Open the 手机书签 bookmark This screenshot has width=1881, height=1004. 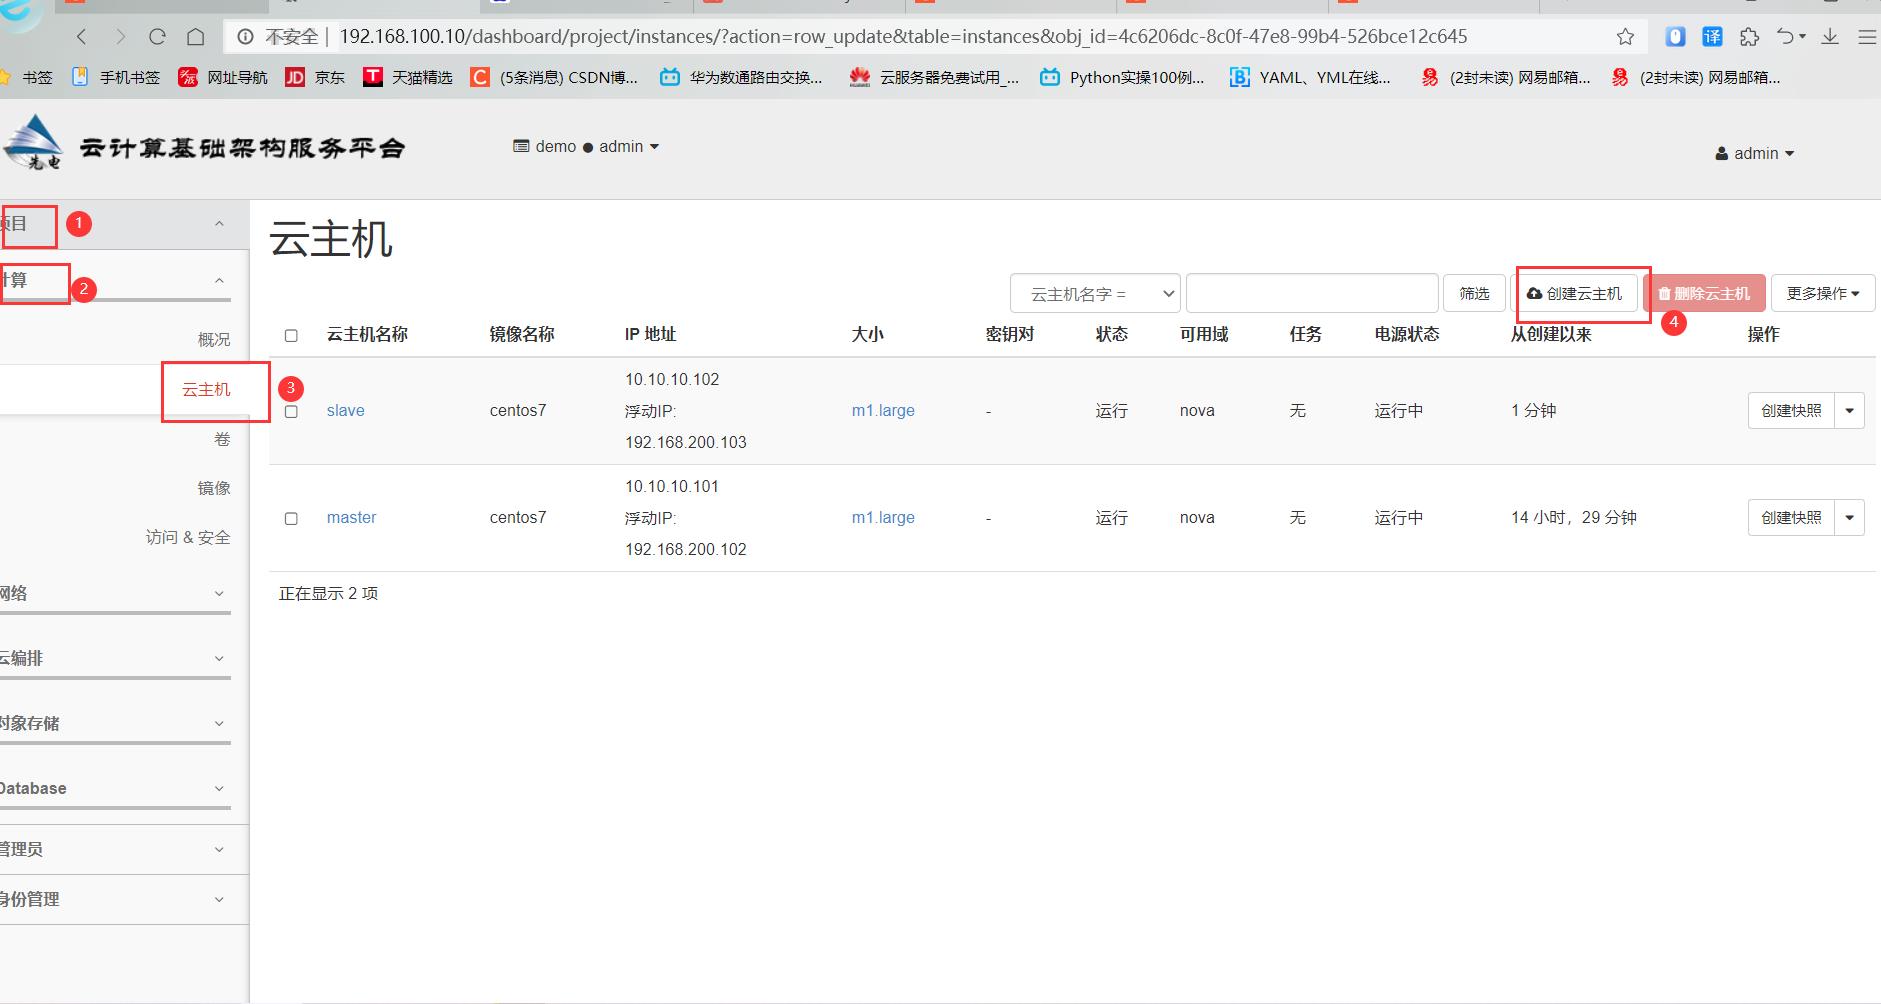tap(115, 77)
